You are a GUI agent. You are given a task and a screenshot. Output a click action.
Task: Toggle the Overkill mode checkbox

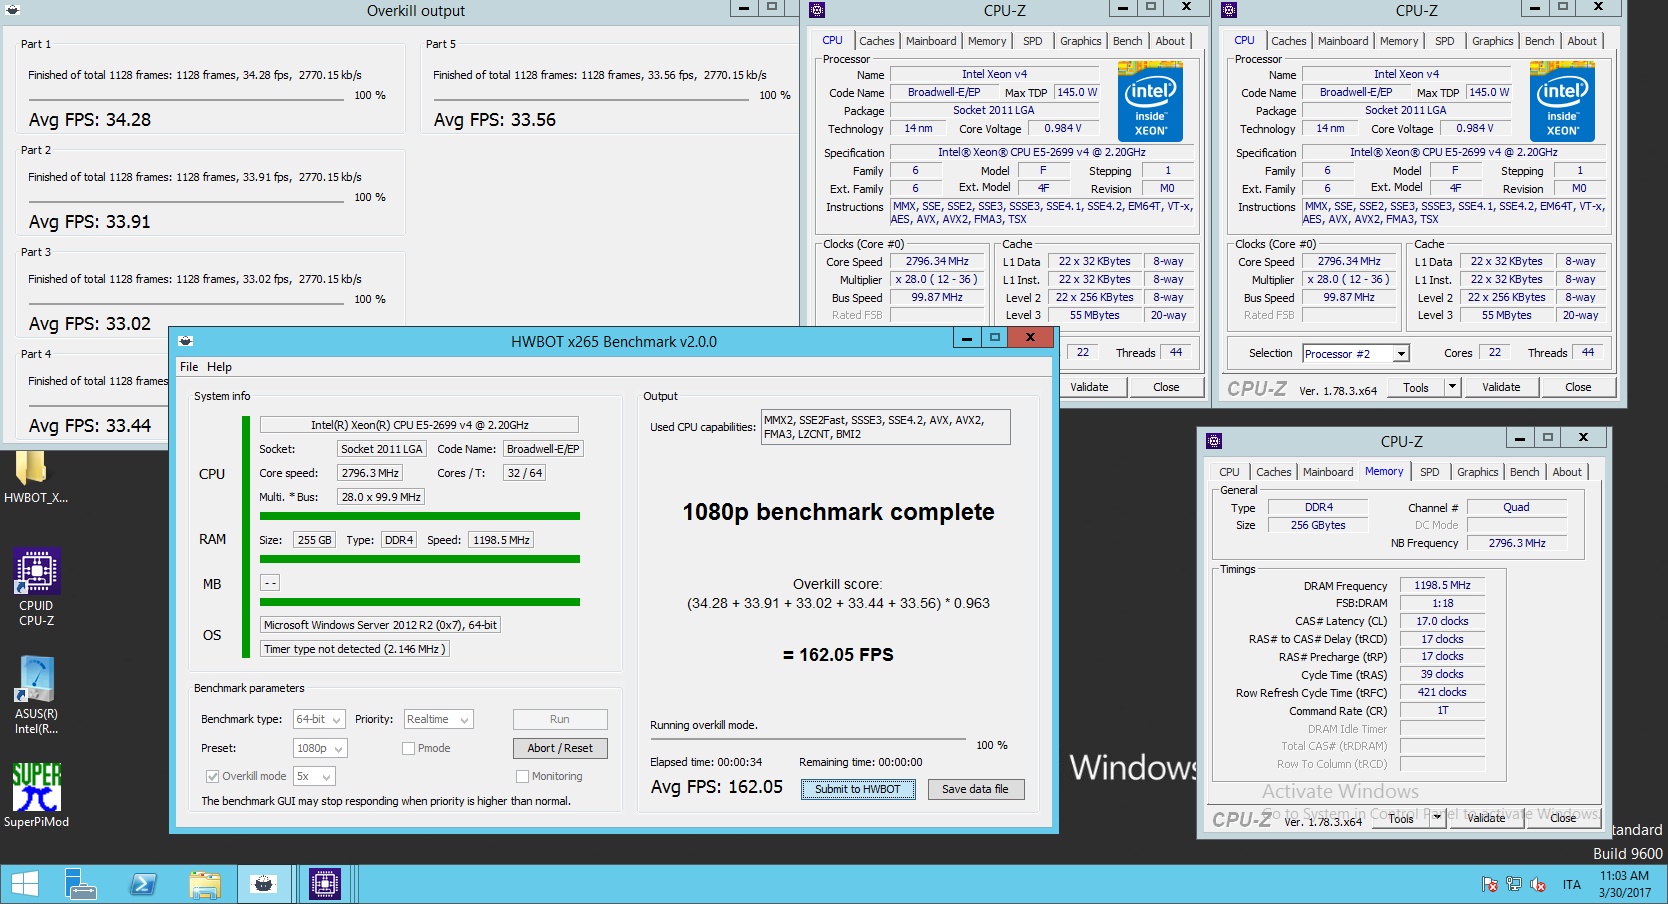(212, 776)
